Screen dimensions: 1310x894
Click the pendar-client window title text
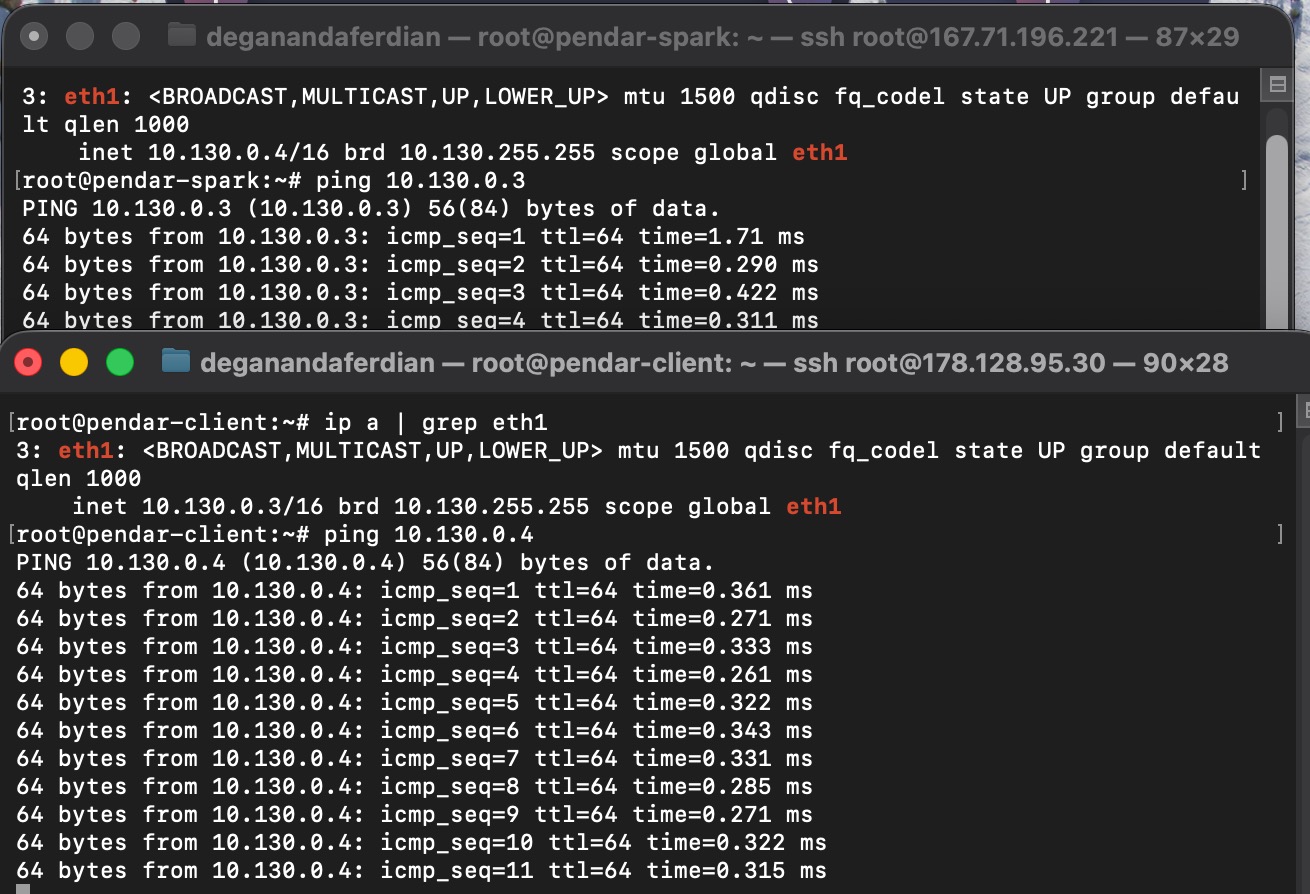pyautogui.click(x=714, y=362)
